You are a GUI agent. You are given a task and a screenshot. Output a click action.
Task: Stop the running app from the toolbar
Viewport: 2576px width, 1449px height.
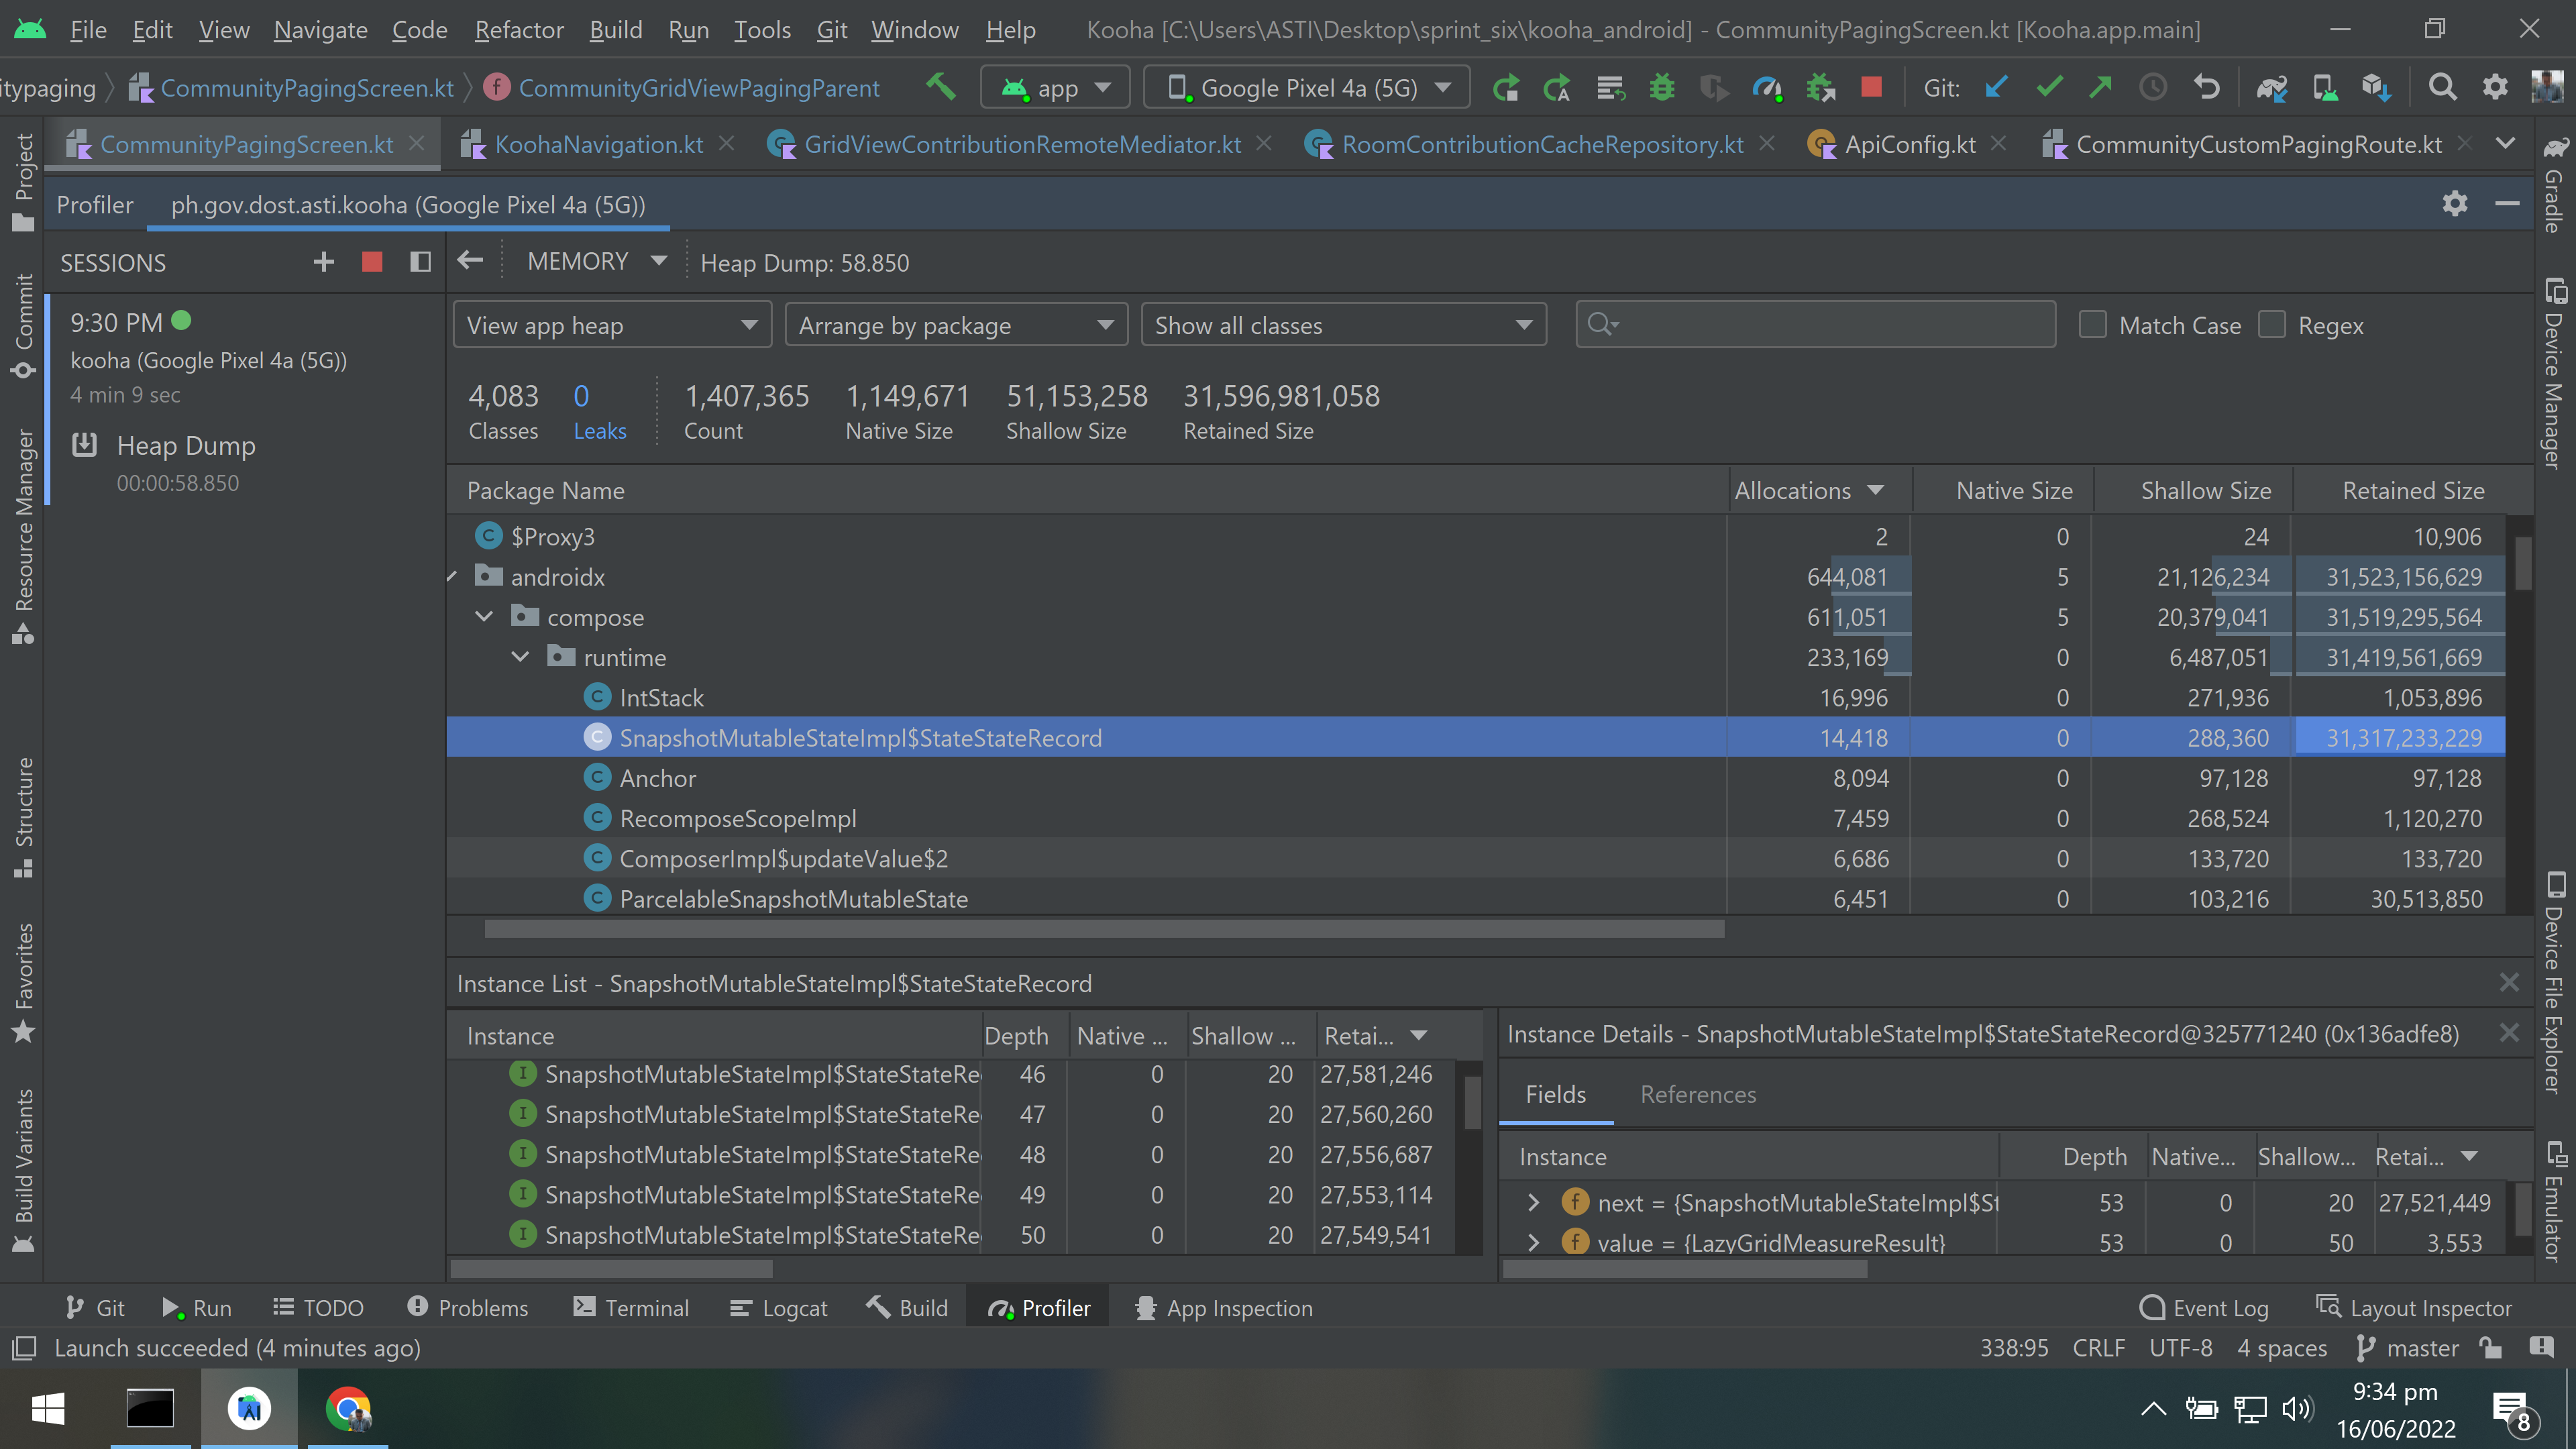(x=1871, y=88)
